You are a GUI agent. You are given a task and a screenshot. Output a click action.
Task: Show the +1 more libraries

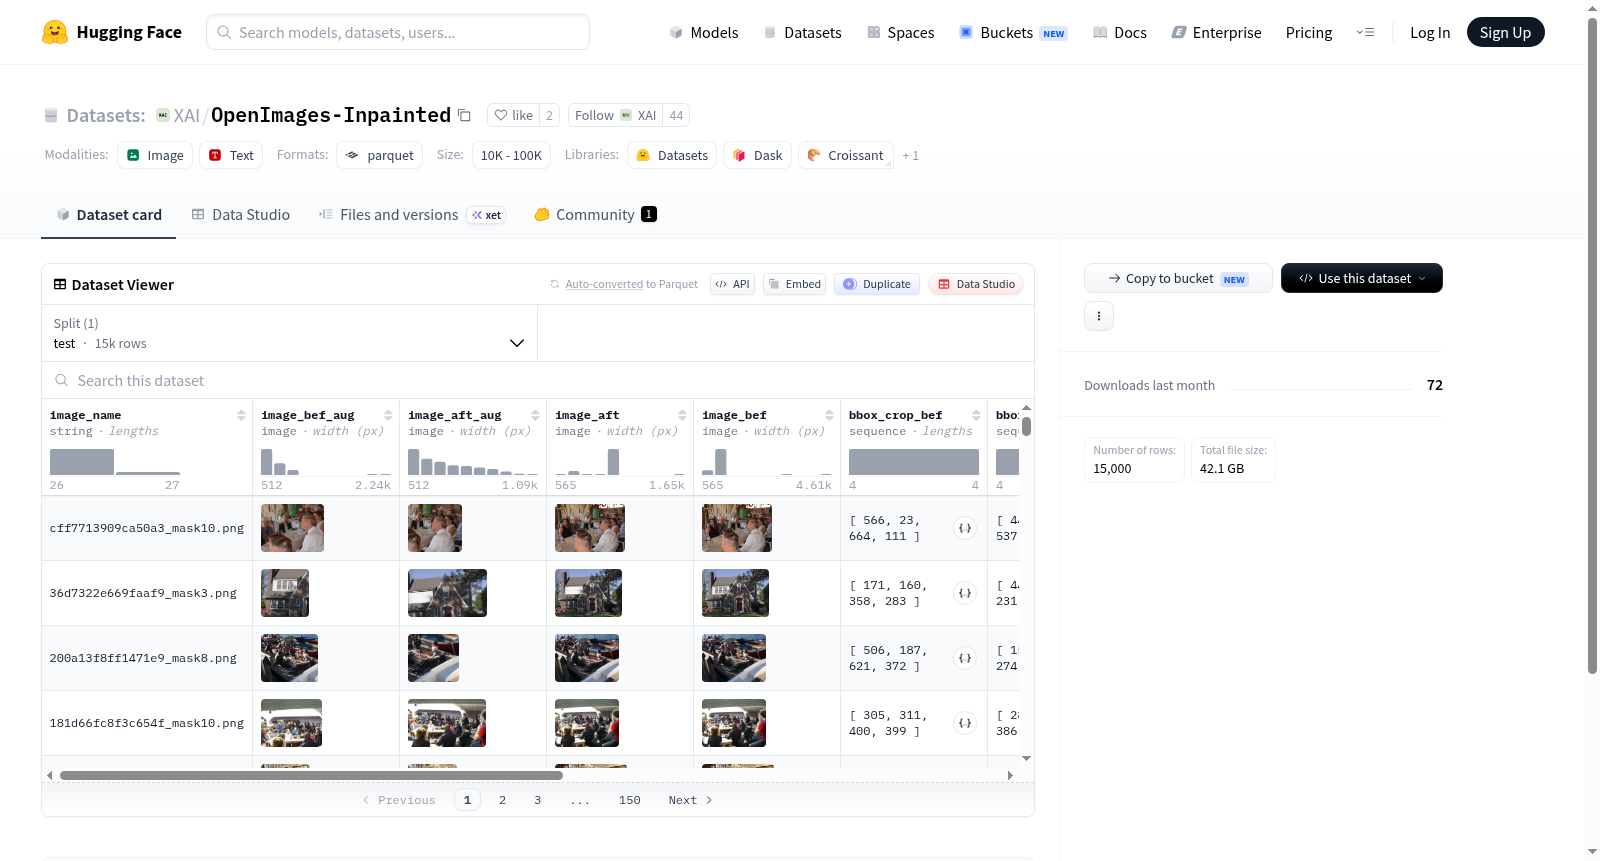pos(910,156)
